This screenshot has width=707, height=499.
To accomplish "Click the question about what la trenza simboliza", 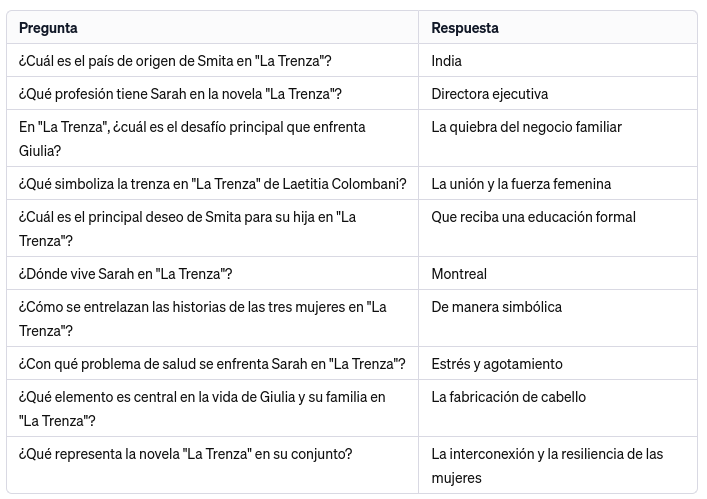I will [212, 184].
